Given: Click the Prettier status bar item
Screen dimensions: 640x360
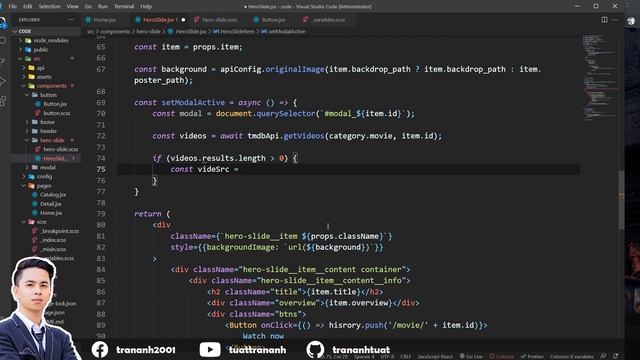Looking at the screenshot, I should tap(532, 356).
